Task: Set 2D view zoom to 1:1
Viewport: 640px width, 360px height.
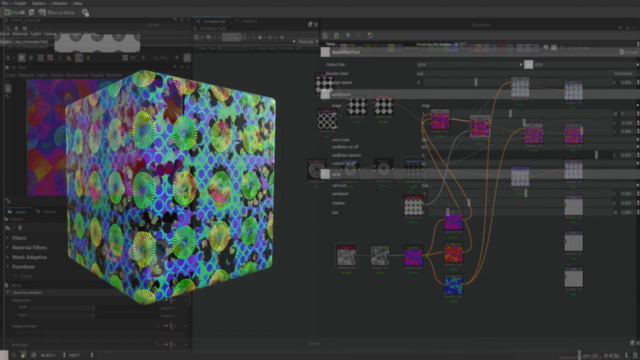Action: (133, 58)
